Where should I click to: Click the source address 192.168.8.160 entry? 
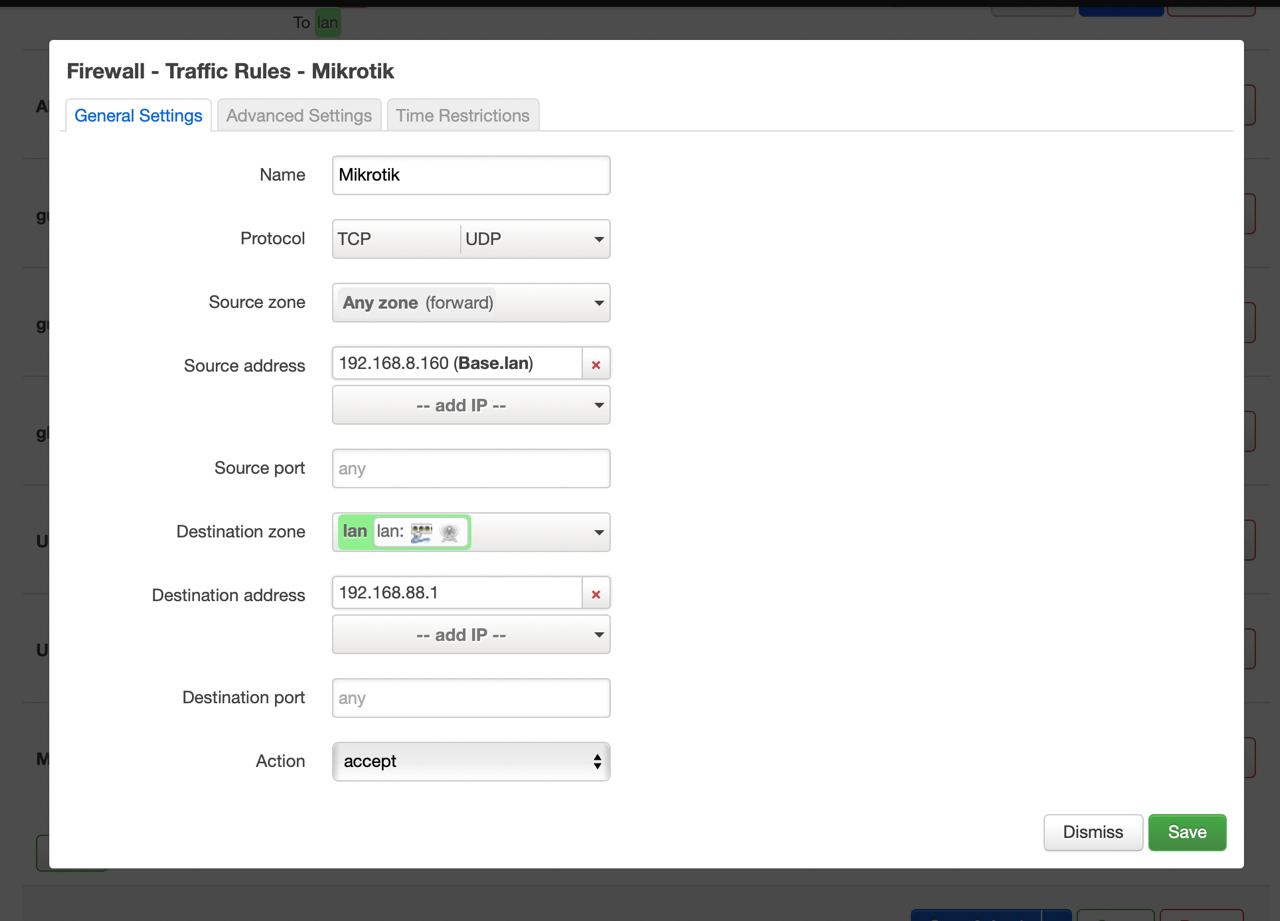click(457, 364)
